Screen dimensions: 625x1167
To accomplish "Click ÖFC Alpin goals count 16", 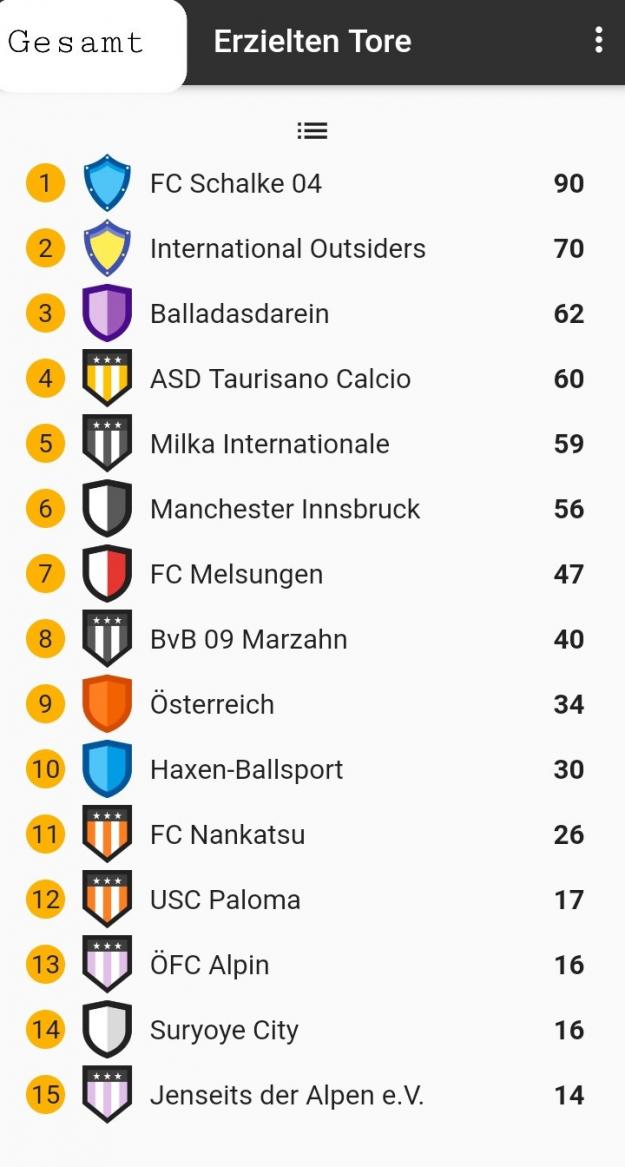I will point(568,965).
